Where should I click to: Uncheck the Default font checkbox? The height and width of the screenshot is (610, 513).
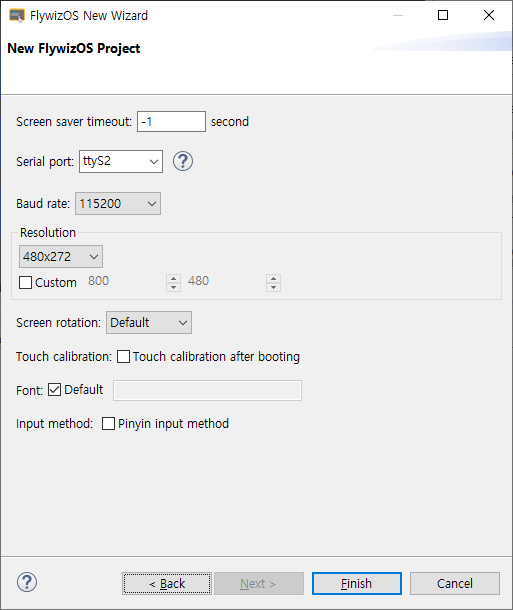[x=54, y=389]
